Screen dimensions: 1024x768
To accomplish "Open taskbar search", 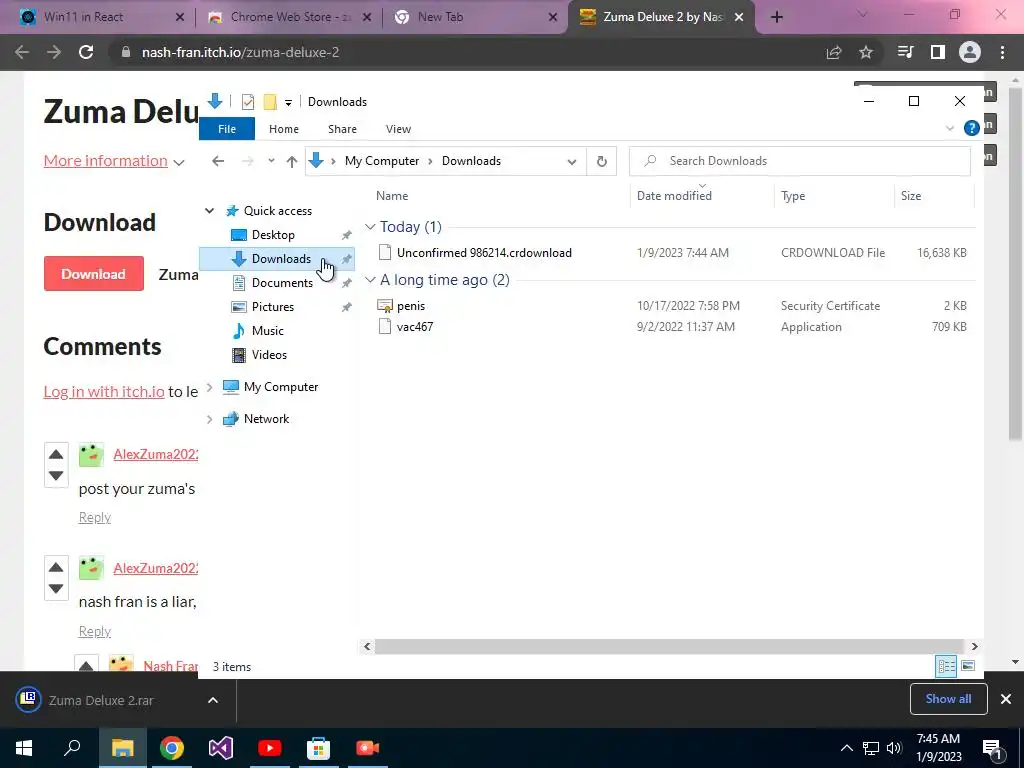I will coord(72,748).
